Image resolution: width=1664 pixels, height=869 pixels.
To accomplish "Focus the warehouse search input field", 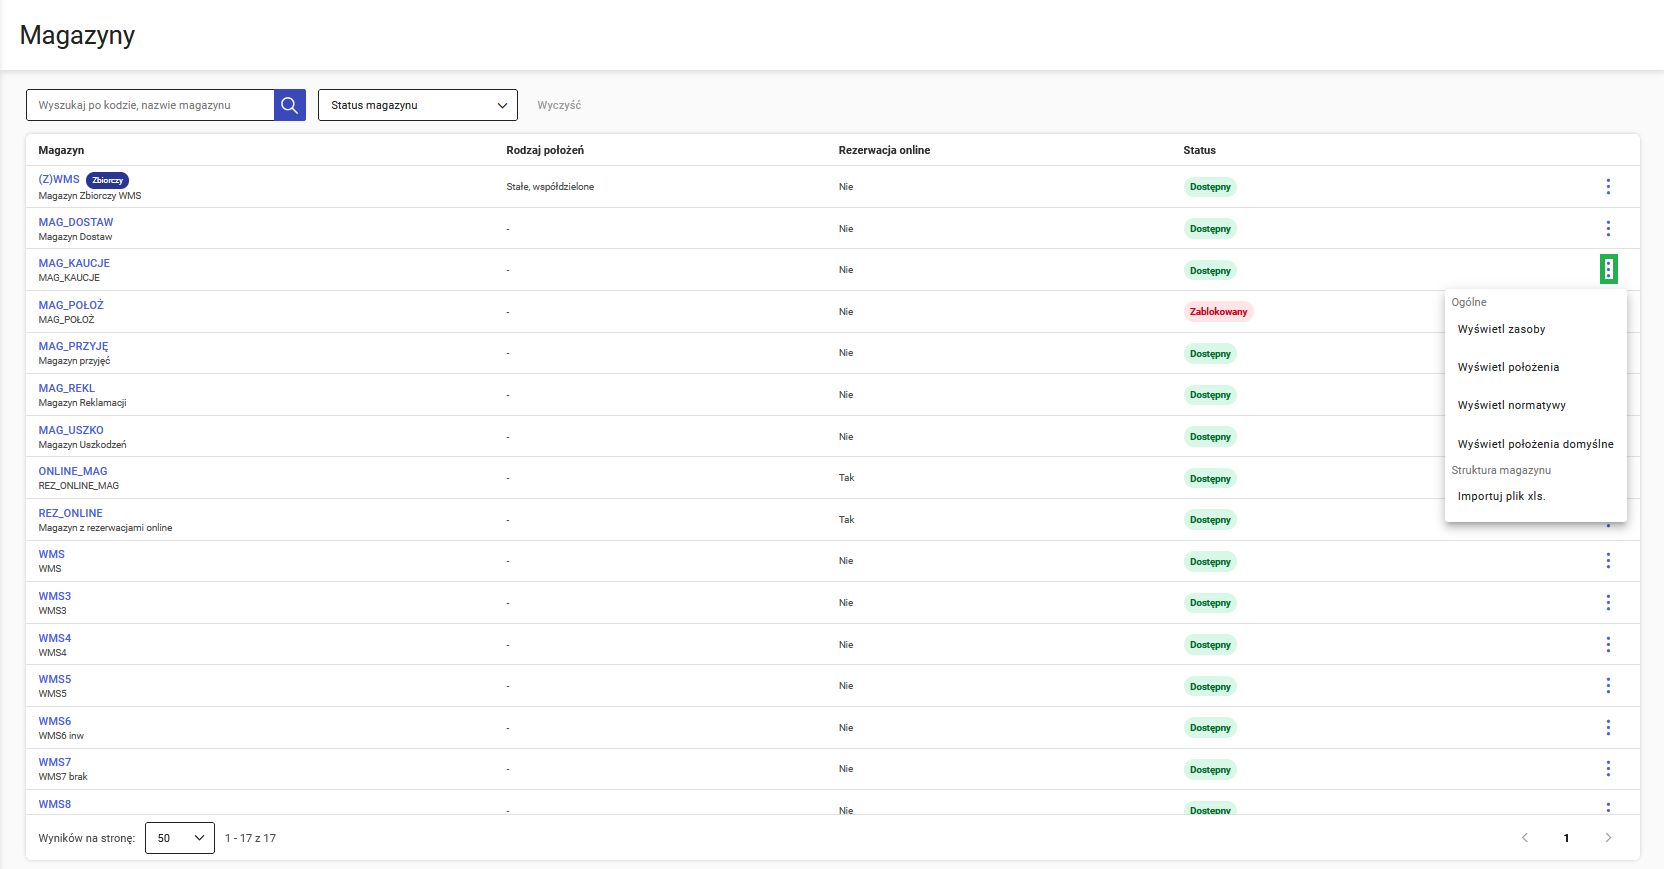I will [150, 105].
